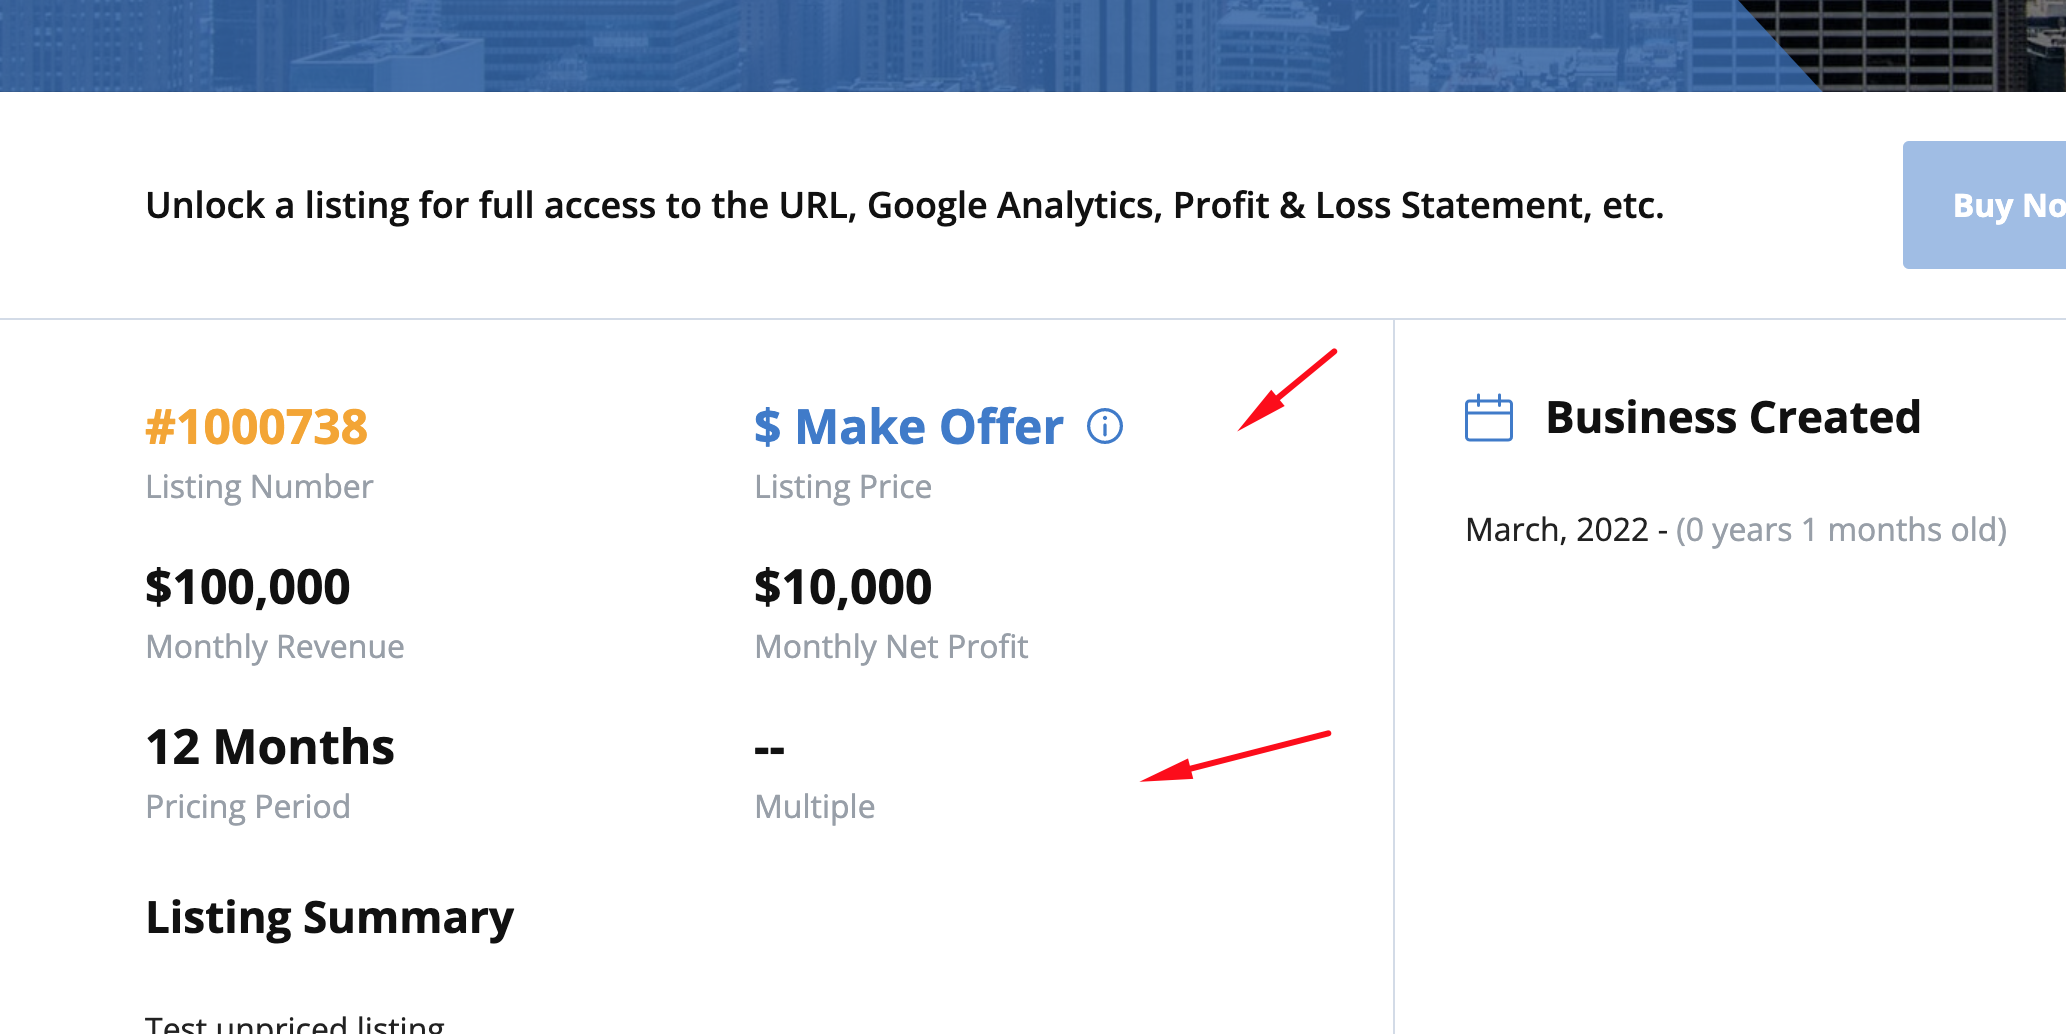Click the Listing Summary heading
The image size is (2066, 1034).
(330, 918)
